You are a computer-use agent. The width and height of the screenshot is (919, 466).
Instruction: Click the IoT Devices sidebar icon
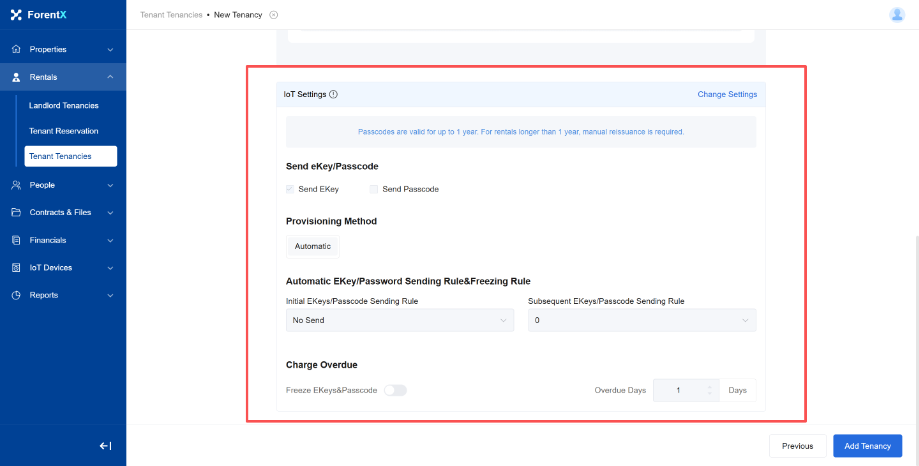click(16, 267)
